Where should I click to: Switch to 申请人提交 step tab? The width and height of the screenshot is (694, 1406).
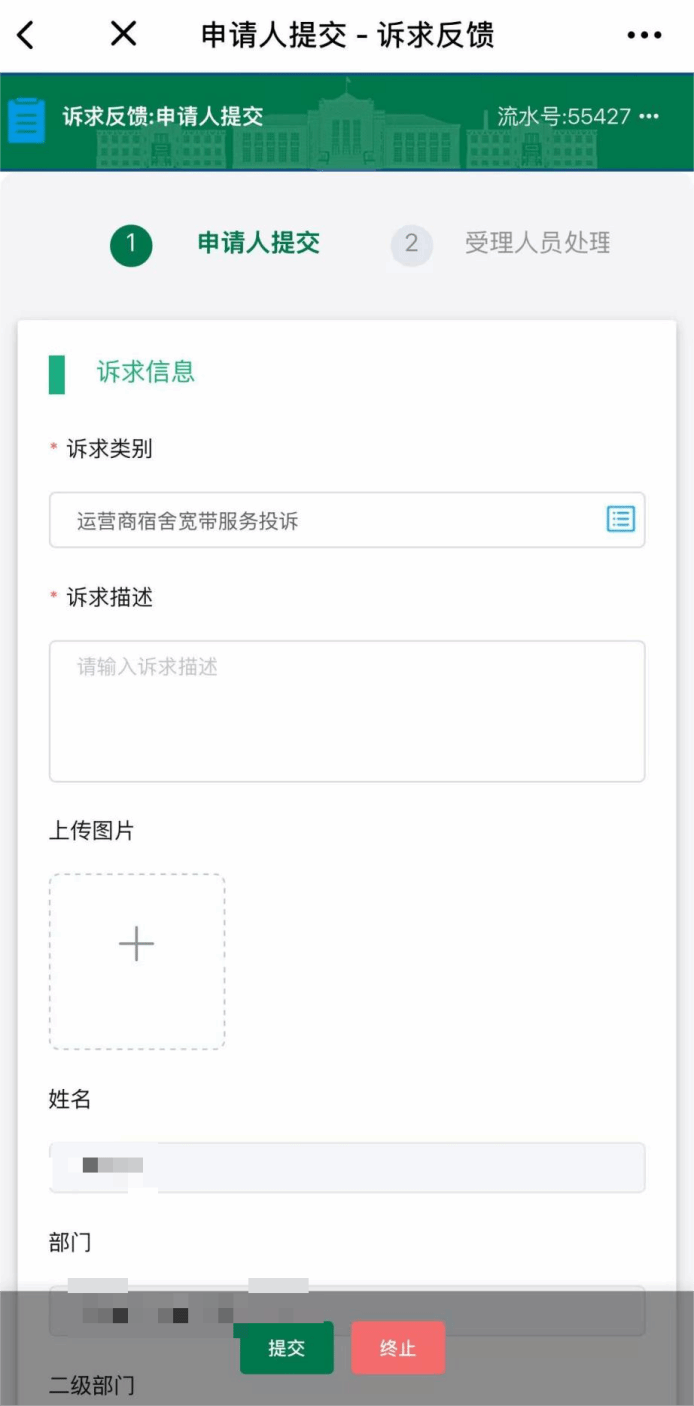pyautogui.click(x=258, y=243)
